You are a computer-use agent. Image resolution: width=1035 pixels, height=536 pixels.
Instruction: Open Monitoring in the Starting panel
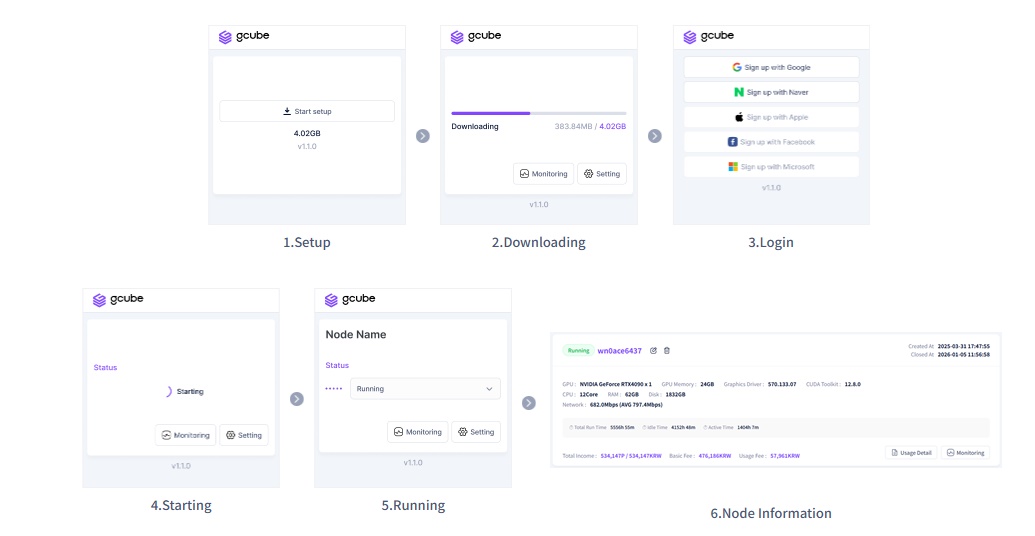point(185,435)
